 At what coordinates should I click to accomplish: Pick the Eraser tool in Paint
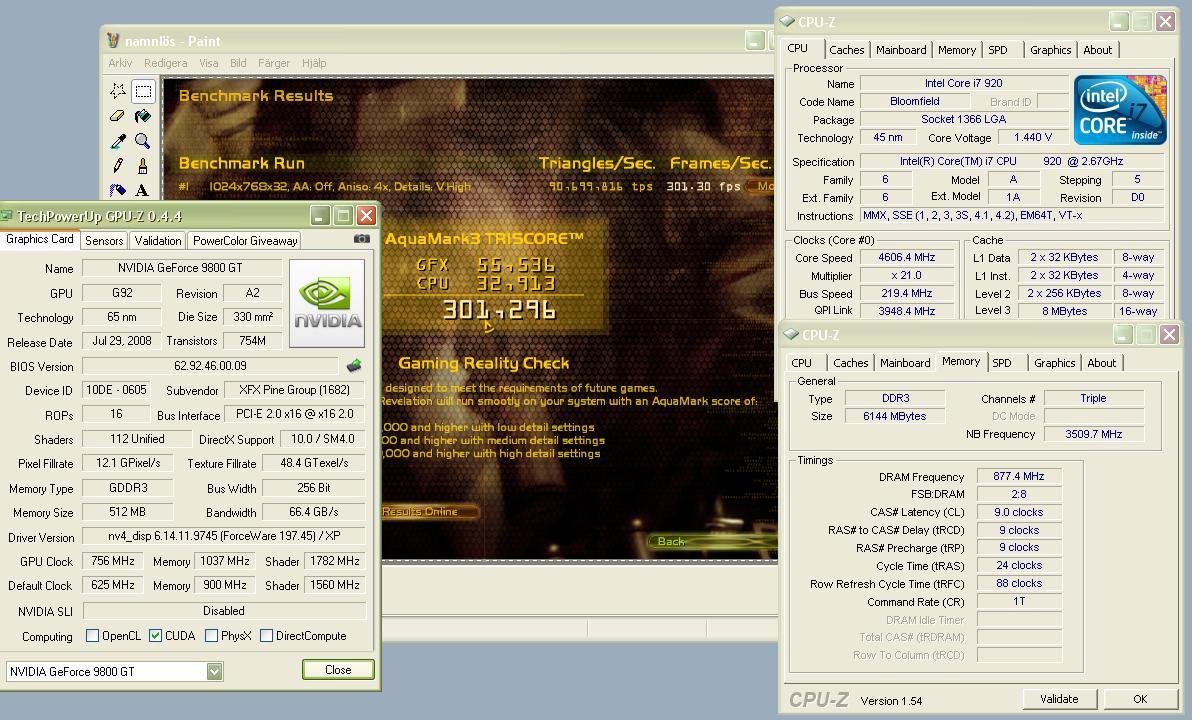tap(118, 116)
